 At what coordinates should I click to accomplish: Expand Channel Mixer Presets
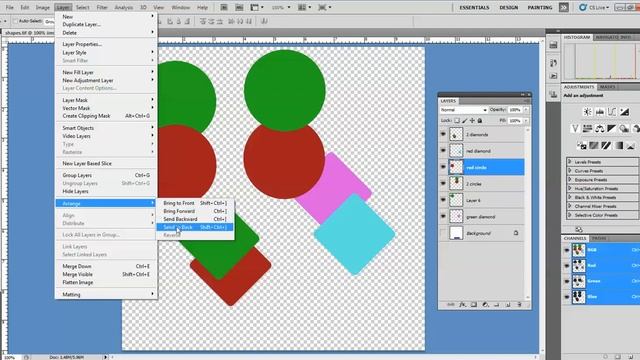pyautogui.click(x=570, y=206)
